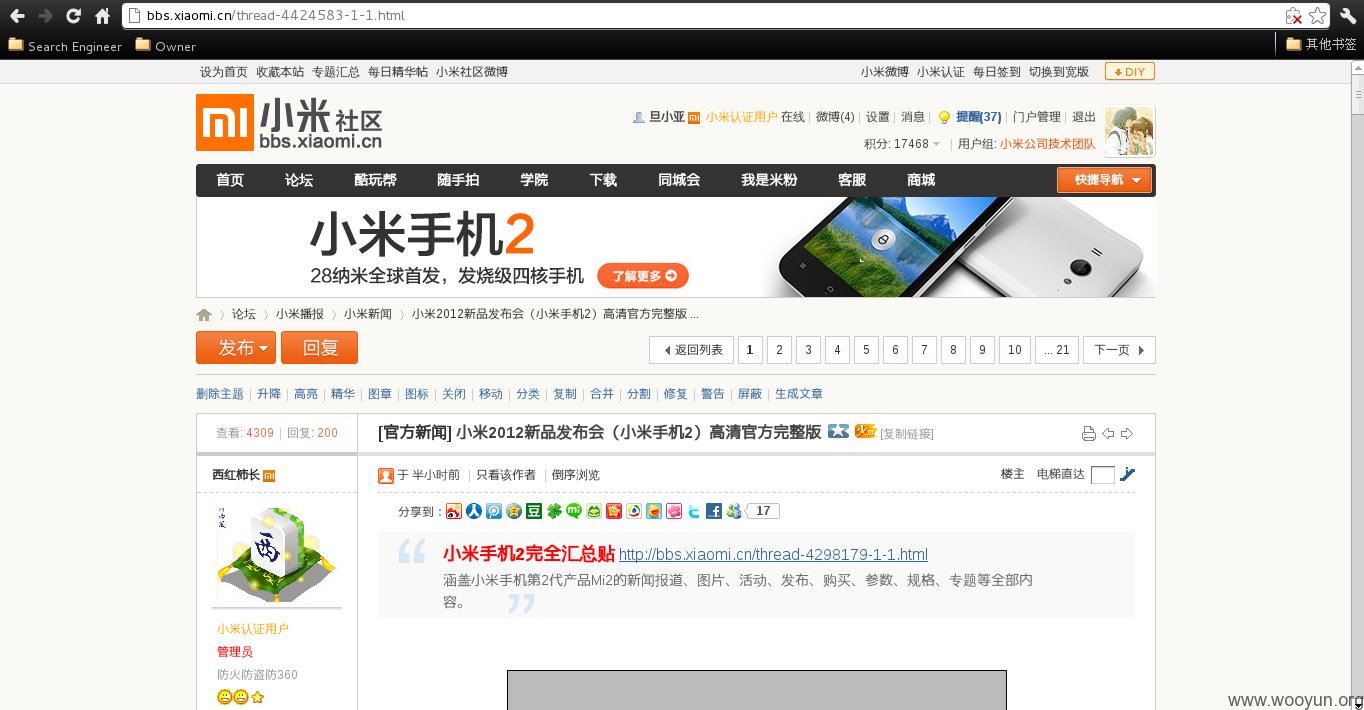
Task: Go to page 2 of the thread
Action: coord(779,349)
